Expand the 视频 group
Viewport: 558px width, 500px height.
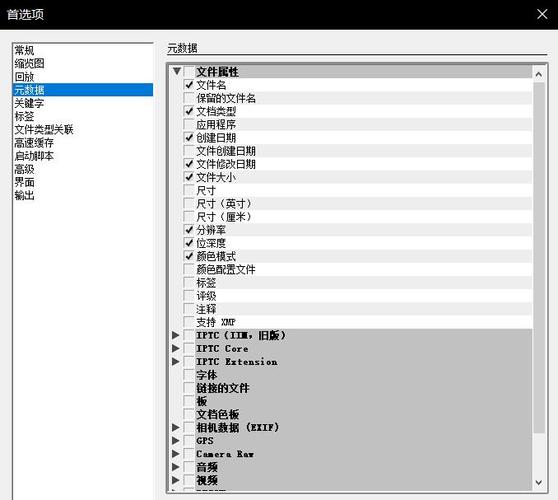tap(175, 480)
